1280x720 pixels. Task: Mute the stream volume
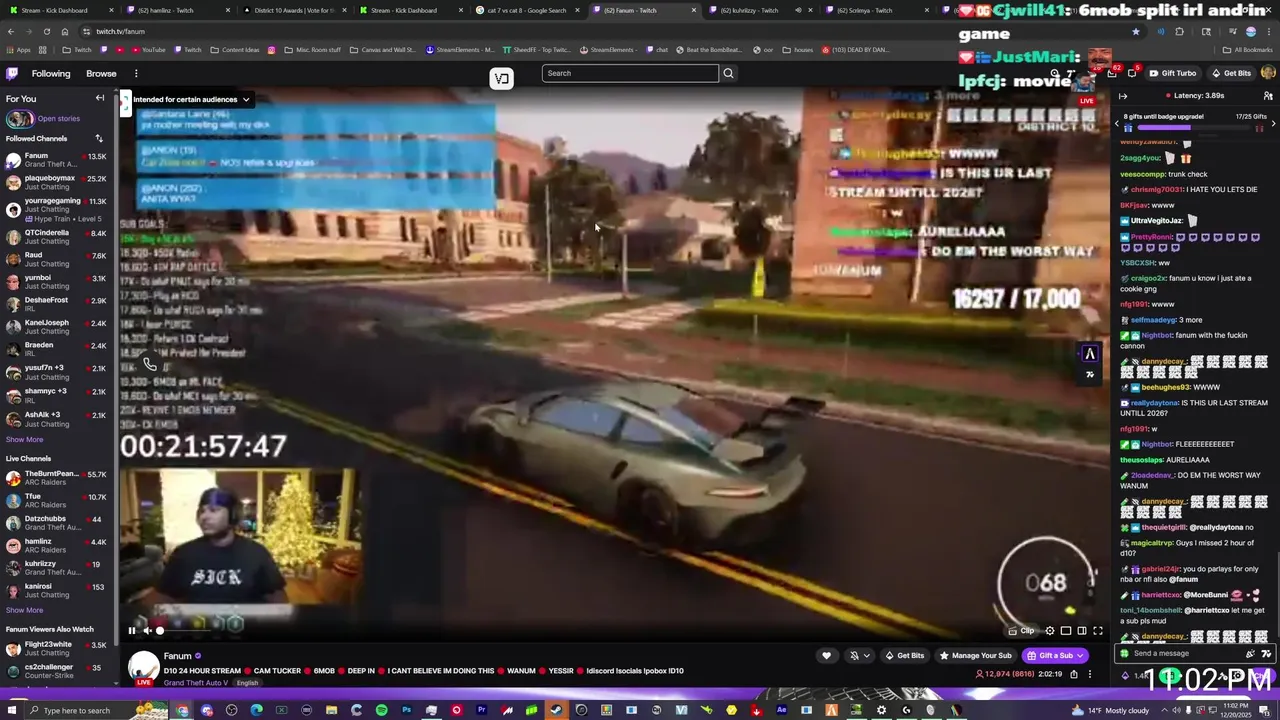(147, 631)
